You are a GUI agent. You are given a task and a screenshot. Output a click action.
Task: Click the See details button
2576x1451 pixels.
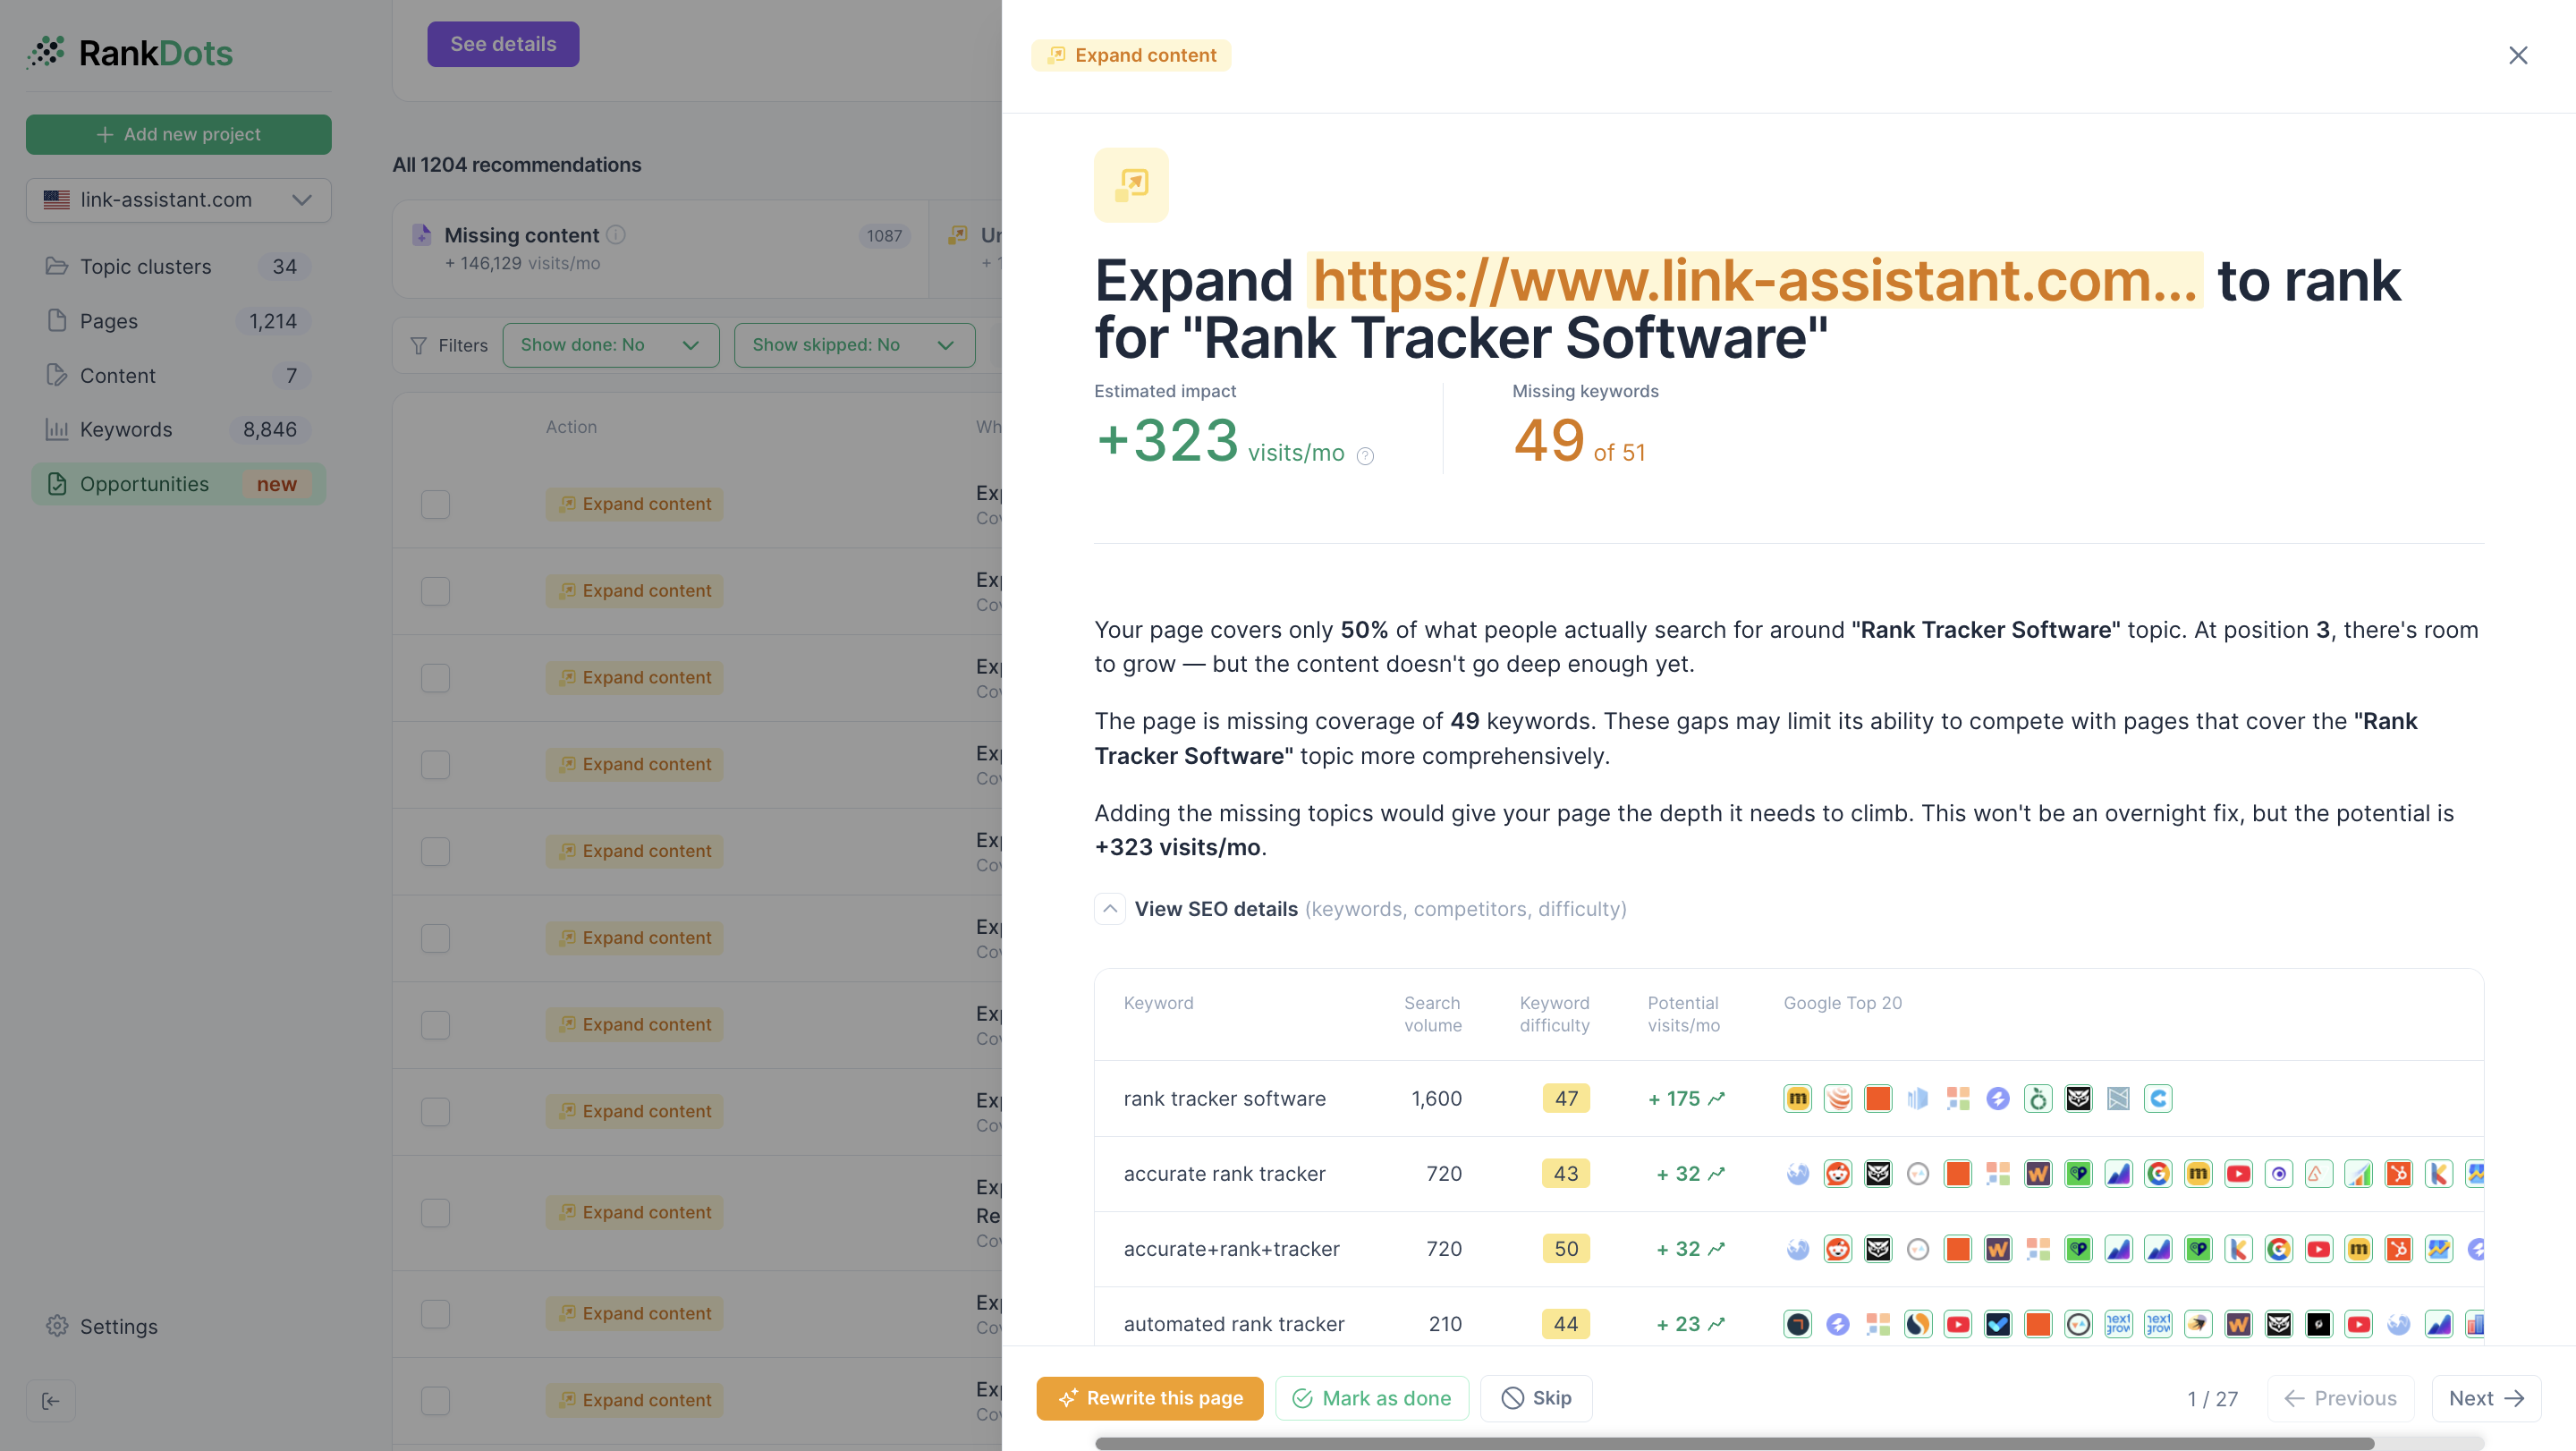coord(503,44)
